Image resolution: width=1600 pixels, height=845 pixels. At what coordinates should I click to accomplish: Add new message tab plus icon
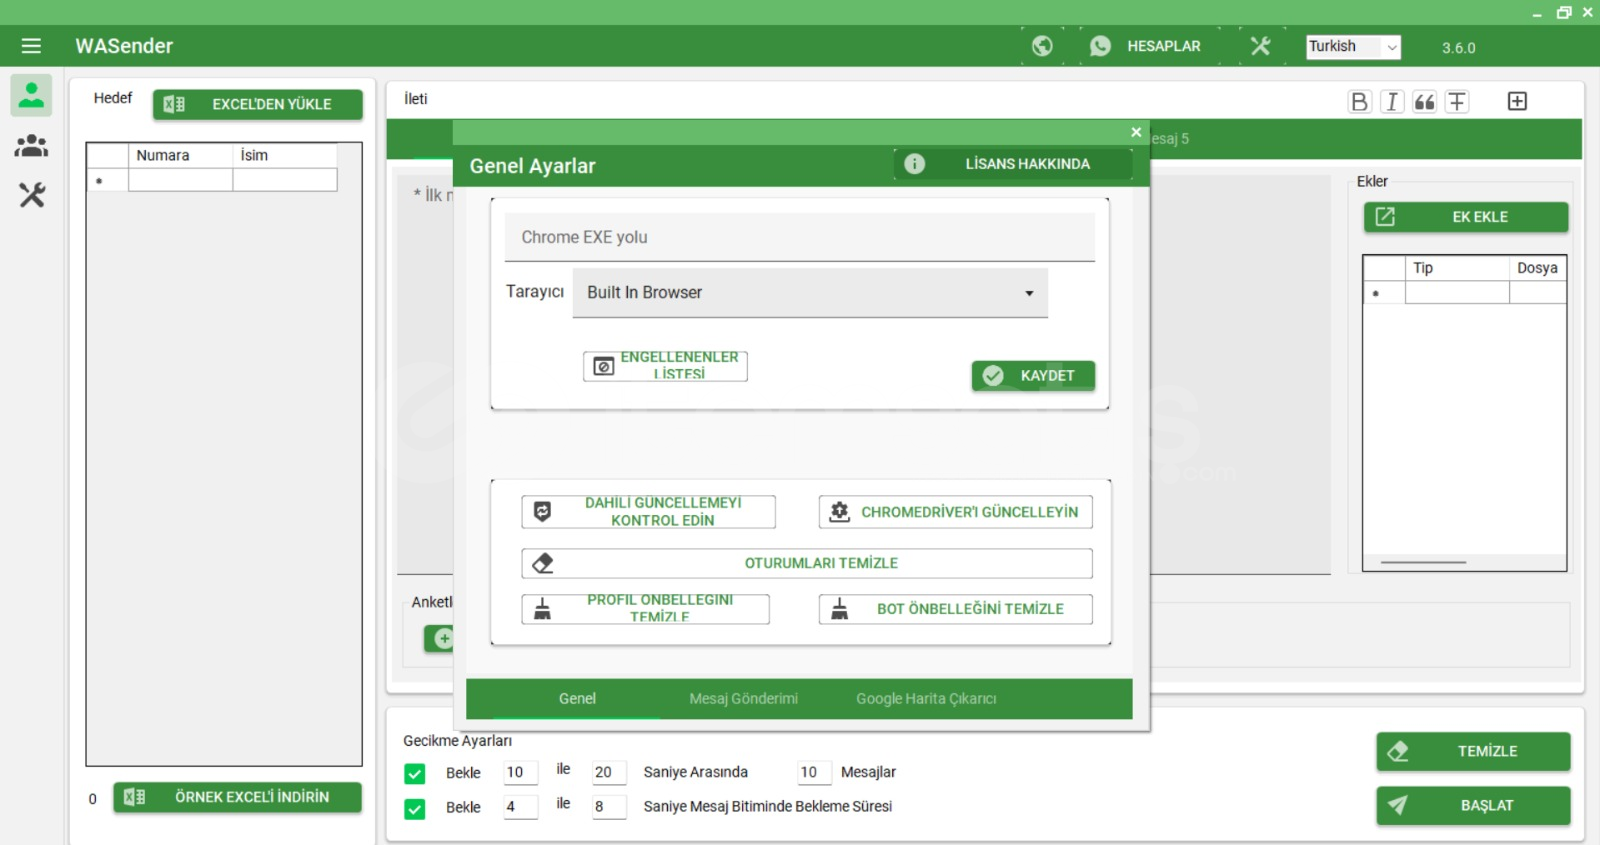[1517, 101]
